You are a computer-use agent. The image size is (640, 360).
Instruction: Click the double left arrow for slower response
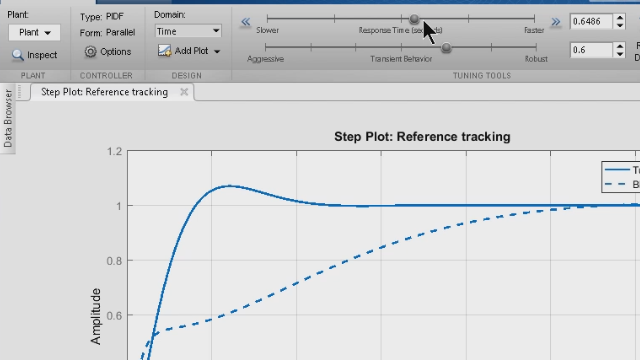pyautogui.click(x=245, y=22)
